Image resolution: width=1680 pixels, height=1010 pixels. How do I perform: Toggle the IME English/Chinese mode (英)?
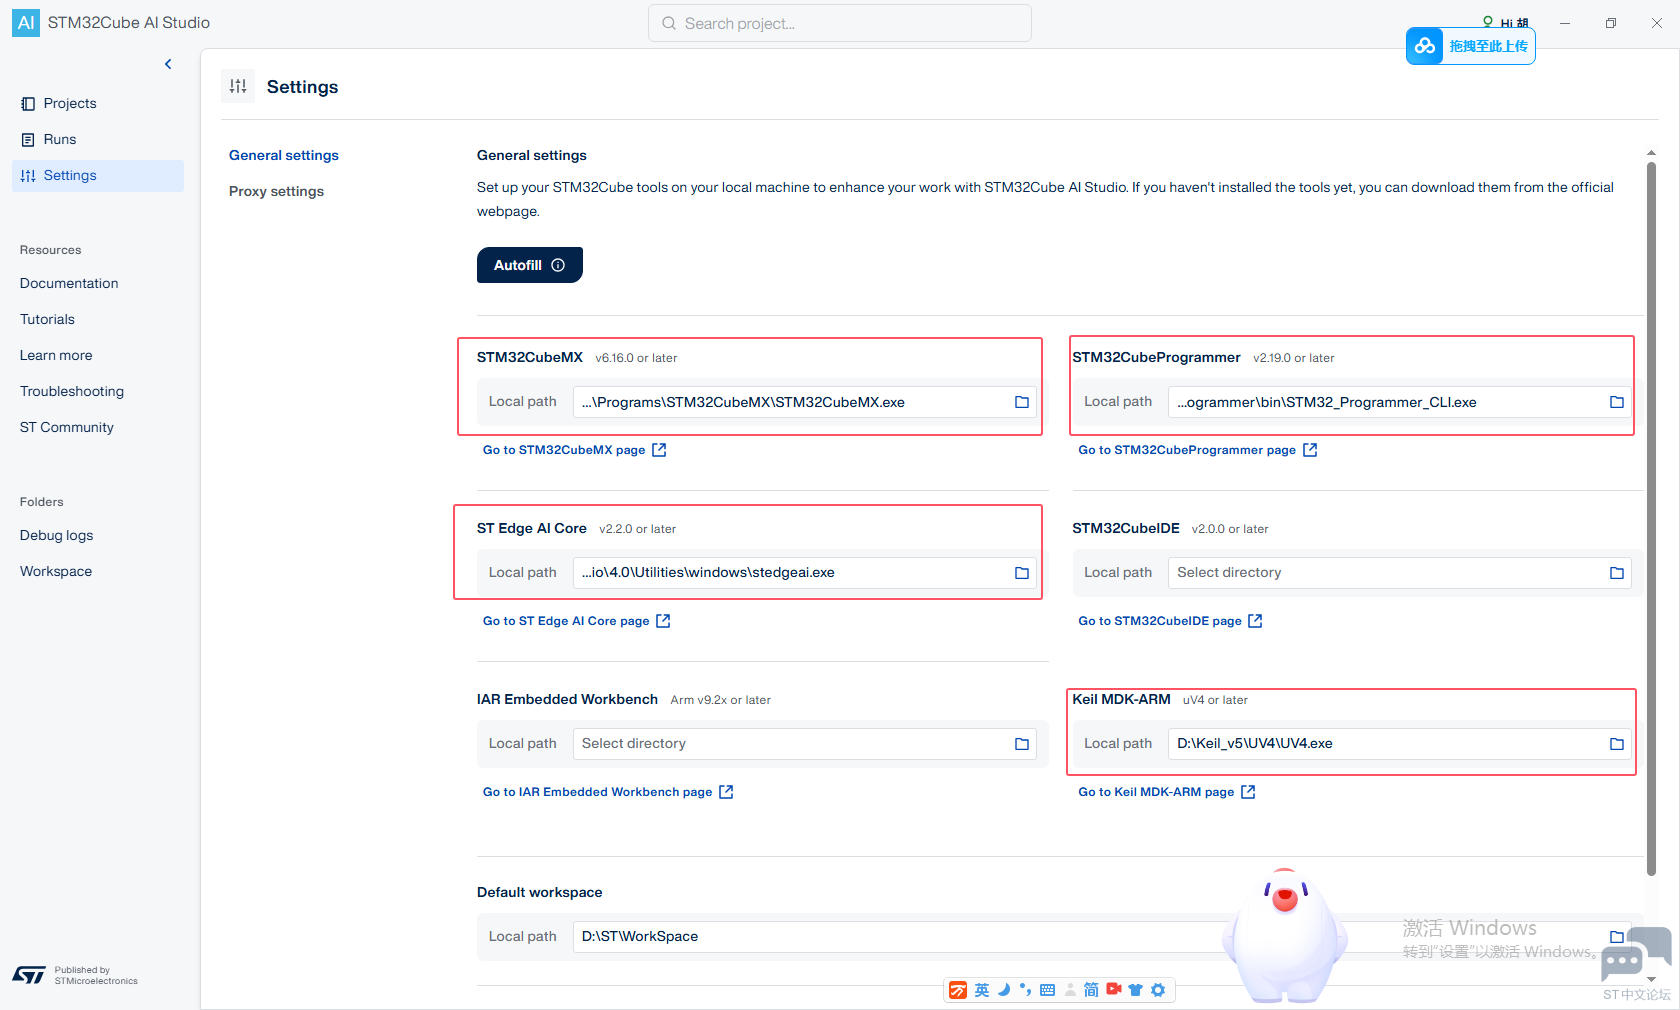pyautogui.click(x=982, y=990)
